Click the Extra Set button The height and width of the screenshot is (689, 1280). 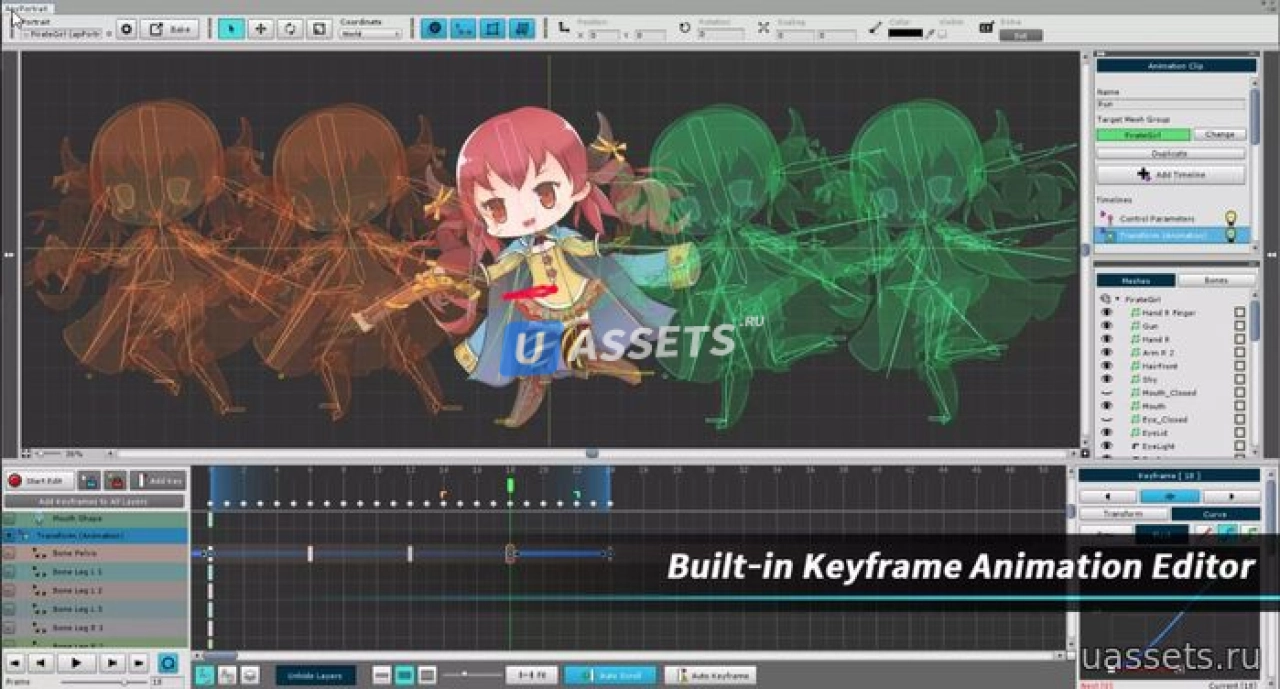coord(1021,35)
